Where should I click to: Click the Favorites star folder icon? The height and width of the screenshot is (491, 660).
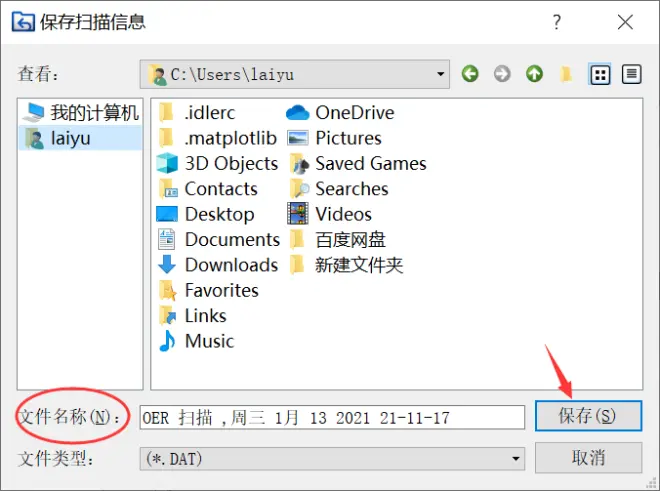[x=168, y=290]
